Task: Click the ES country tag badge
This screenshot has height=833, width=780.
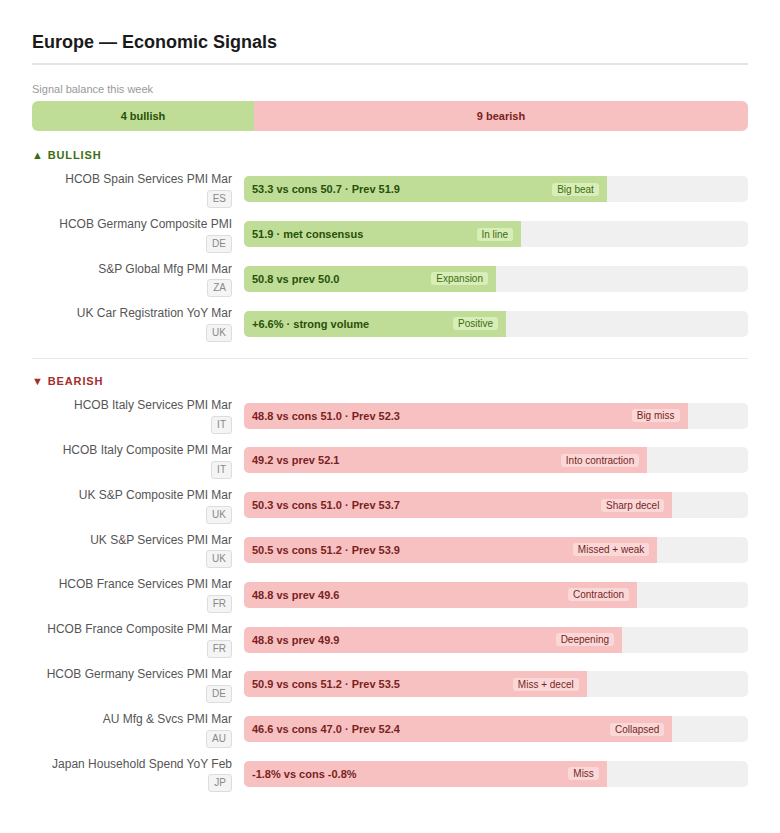Action: click(219, 199)
